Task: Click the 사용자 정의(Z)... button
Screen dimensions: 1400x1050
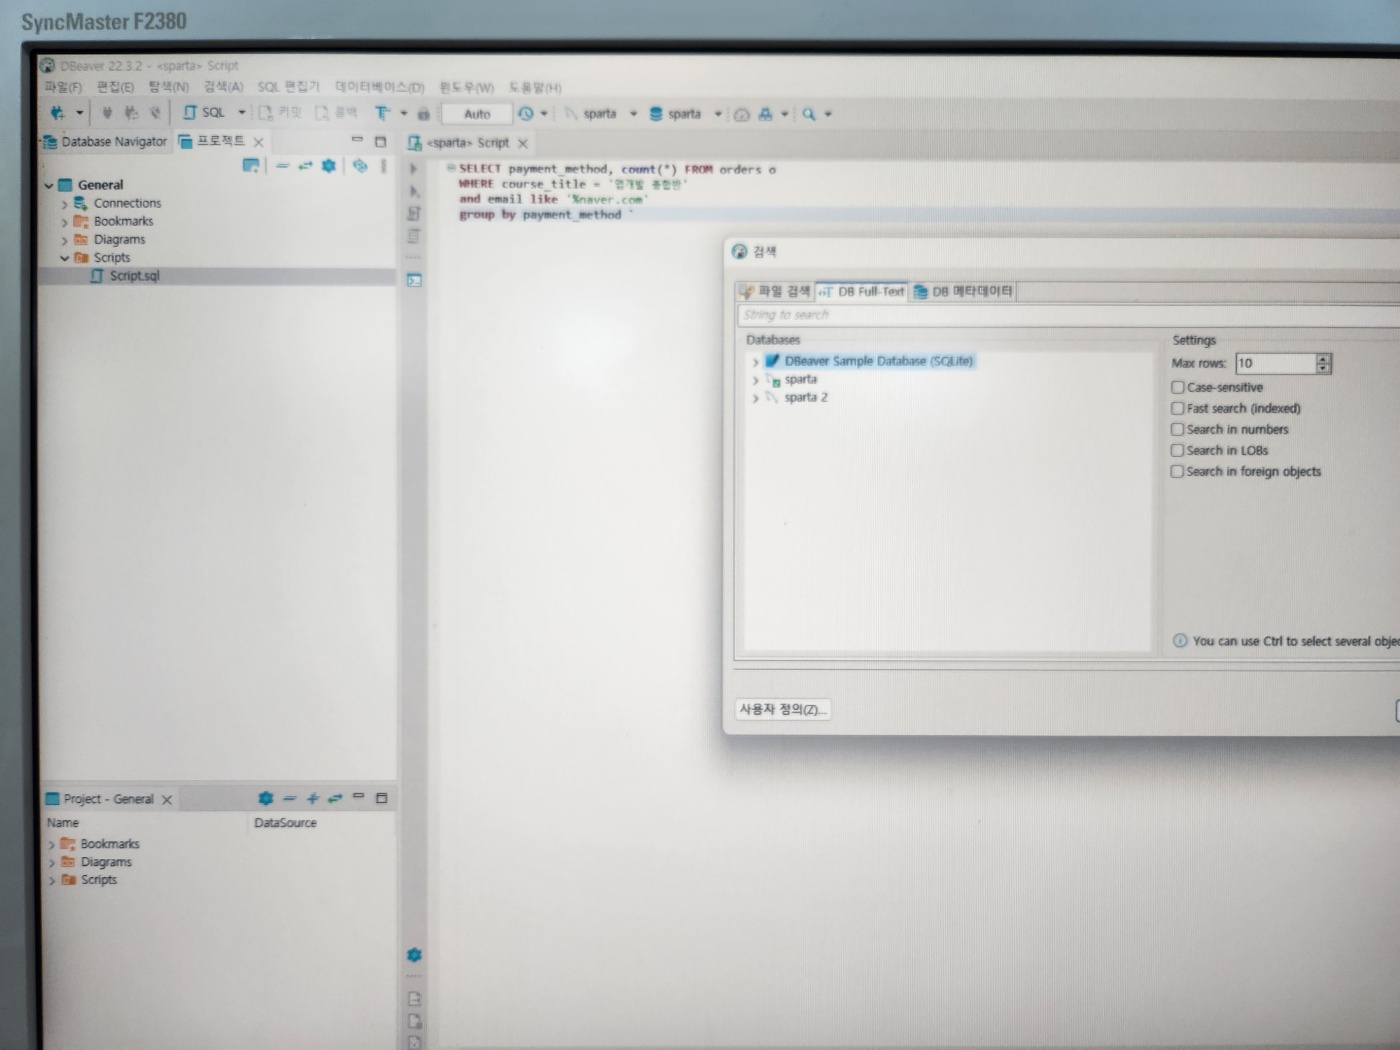Action: pyautogui.click(x=782, y=709)
